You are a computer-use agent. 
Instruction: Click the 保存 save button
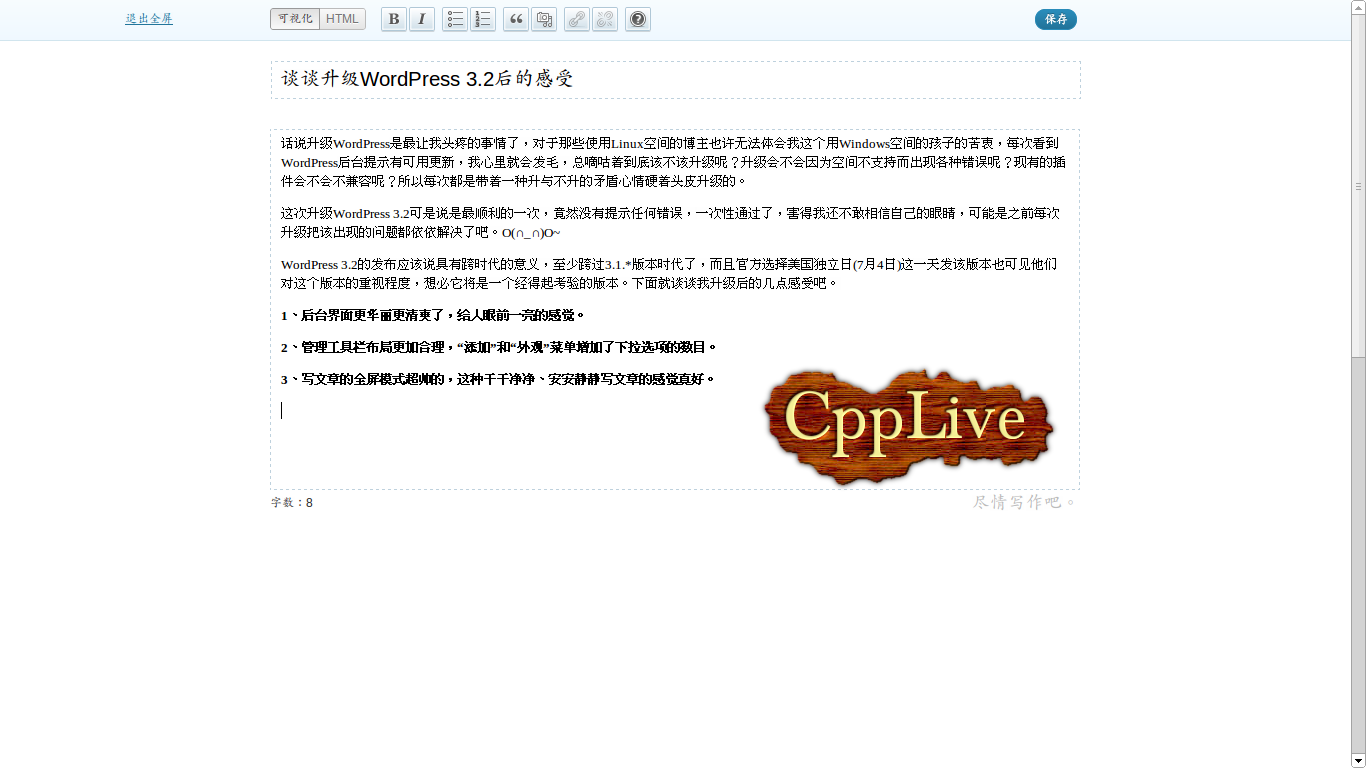tap(1056, 19)
